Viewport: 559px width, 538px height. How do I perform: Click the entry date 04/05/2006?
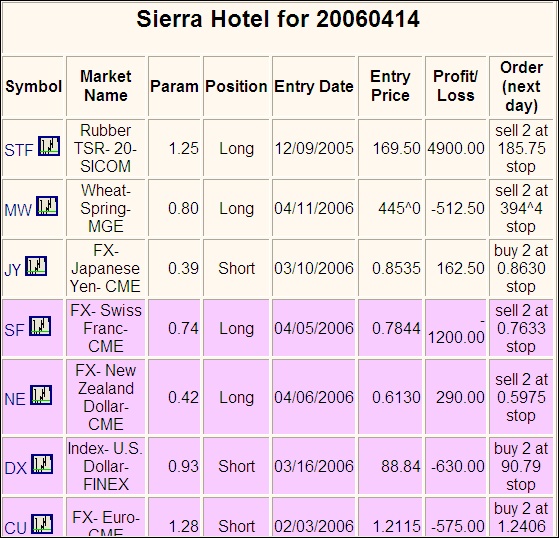click(314, 328)
